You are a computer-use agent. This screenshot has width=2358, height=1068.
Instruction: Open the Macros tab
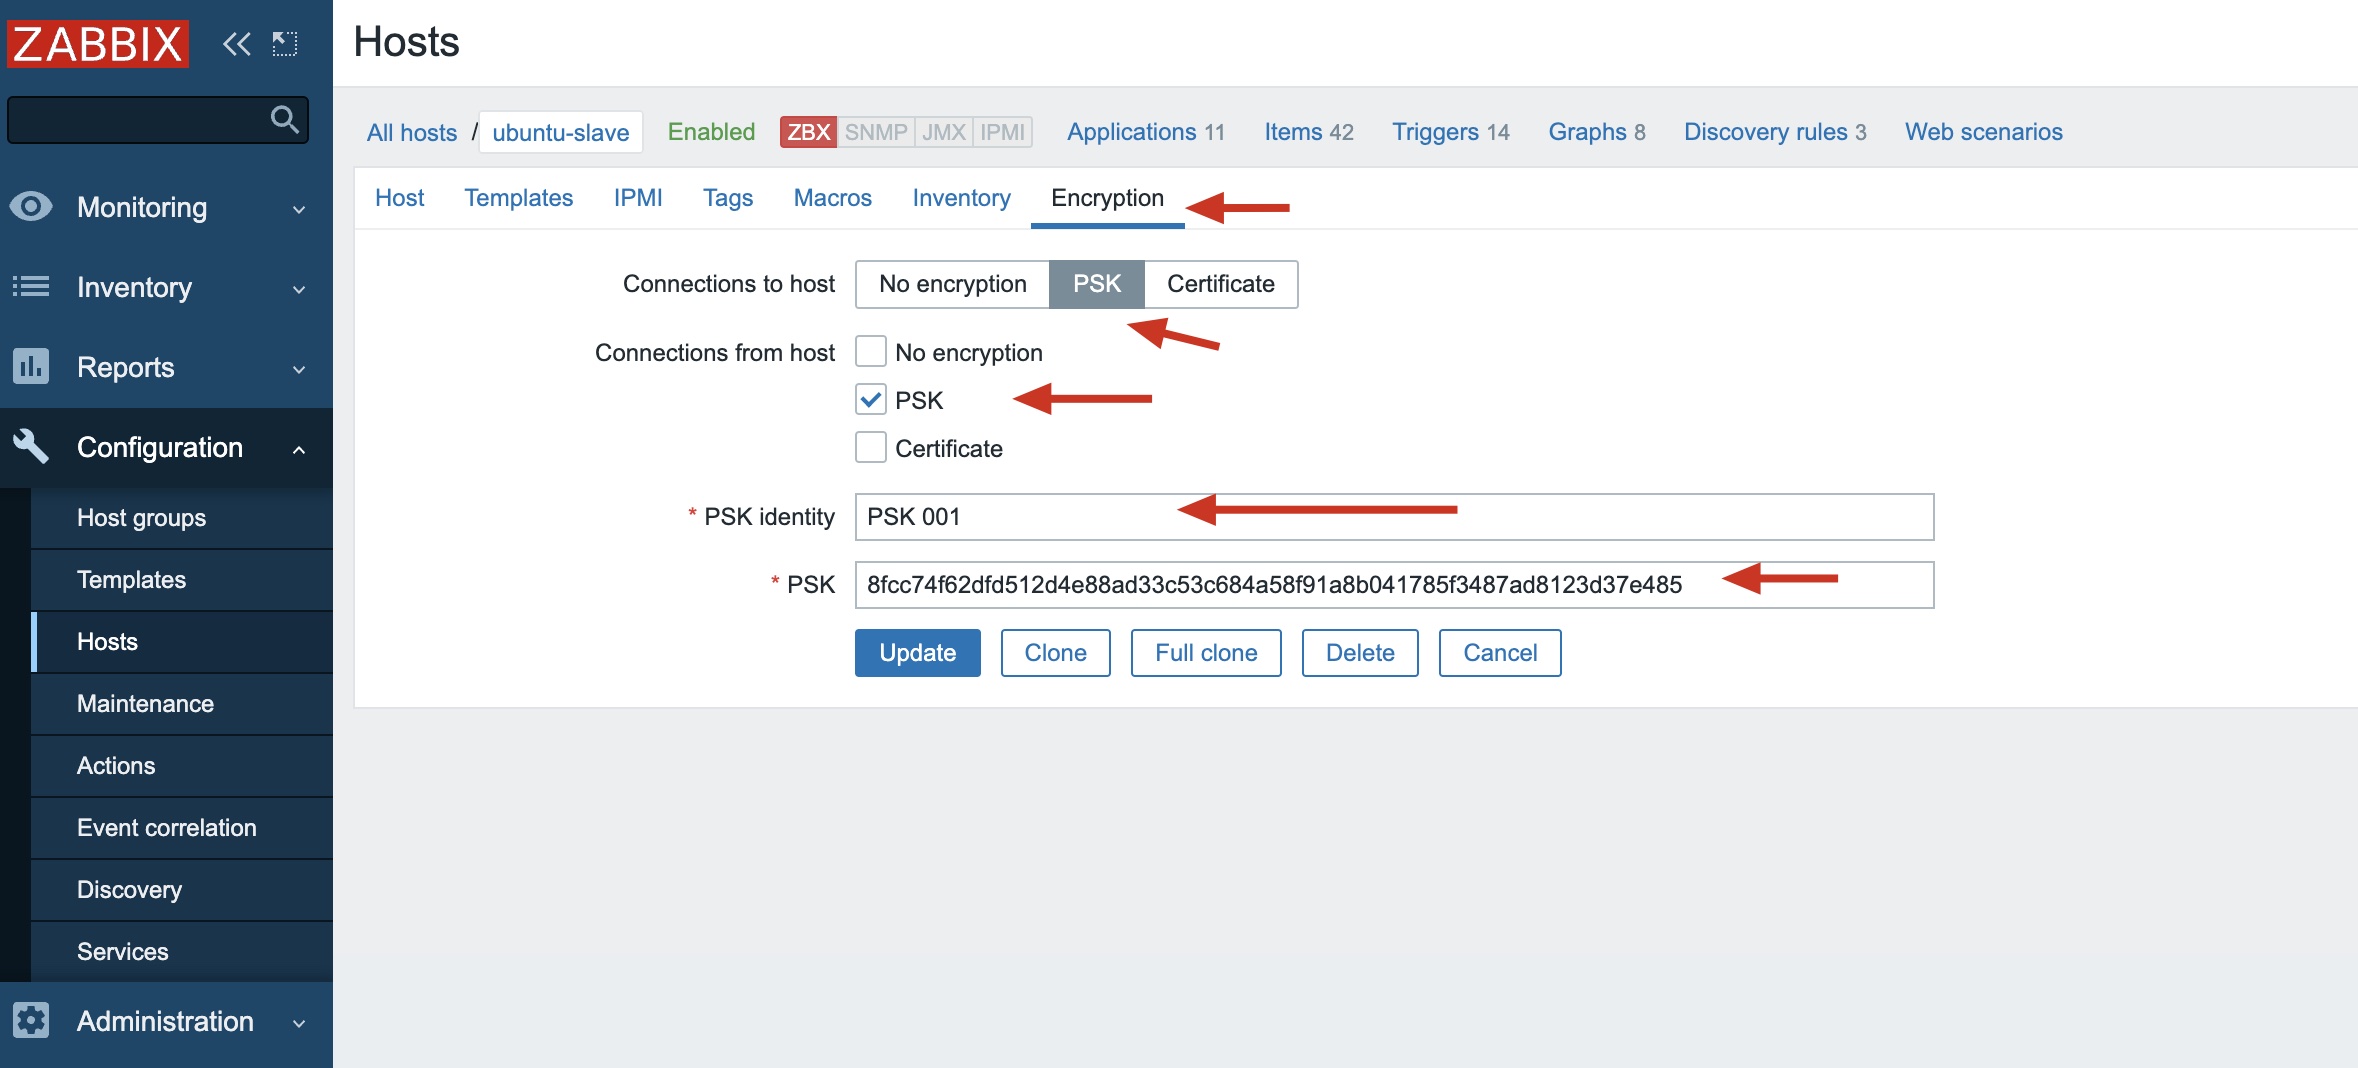click(x=832, y=198)
